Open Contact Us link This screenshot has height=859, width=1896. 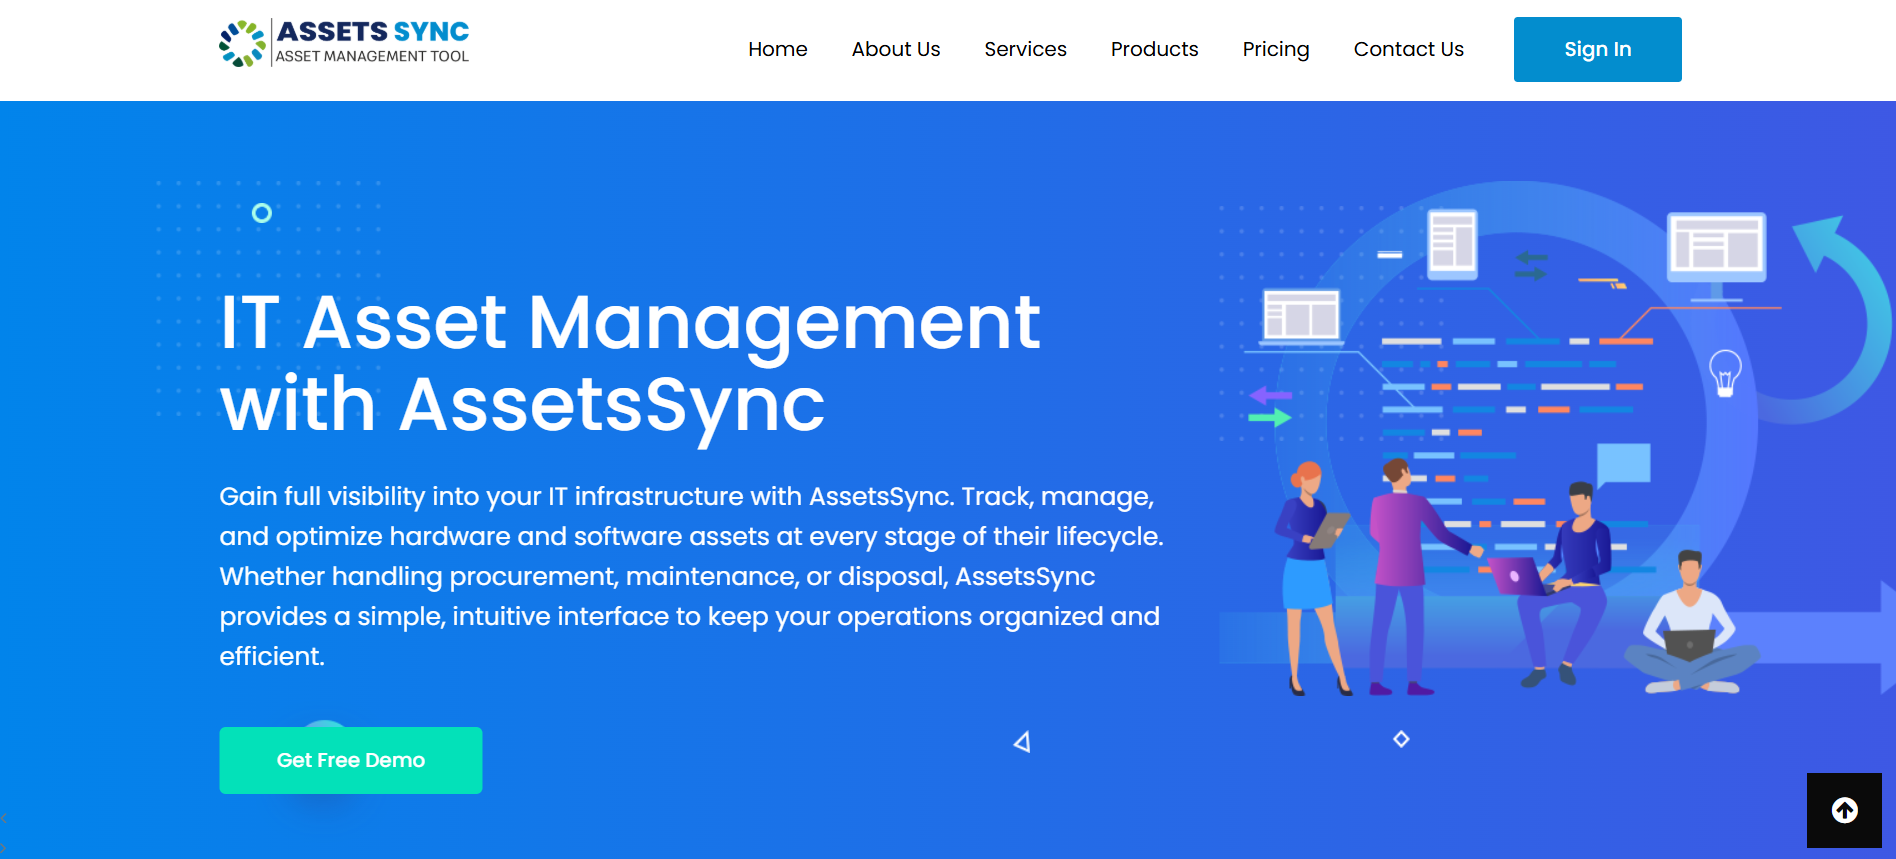click(1408, 49)
